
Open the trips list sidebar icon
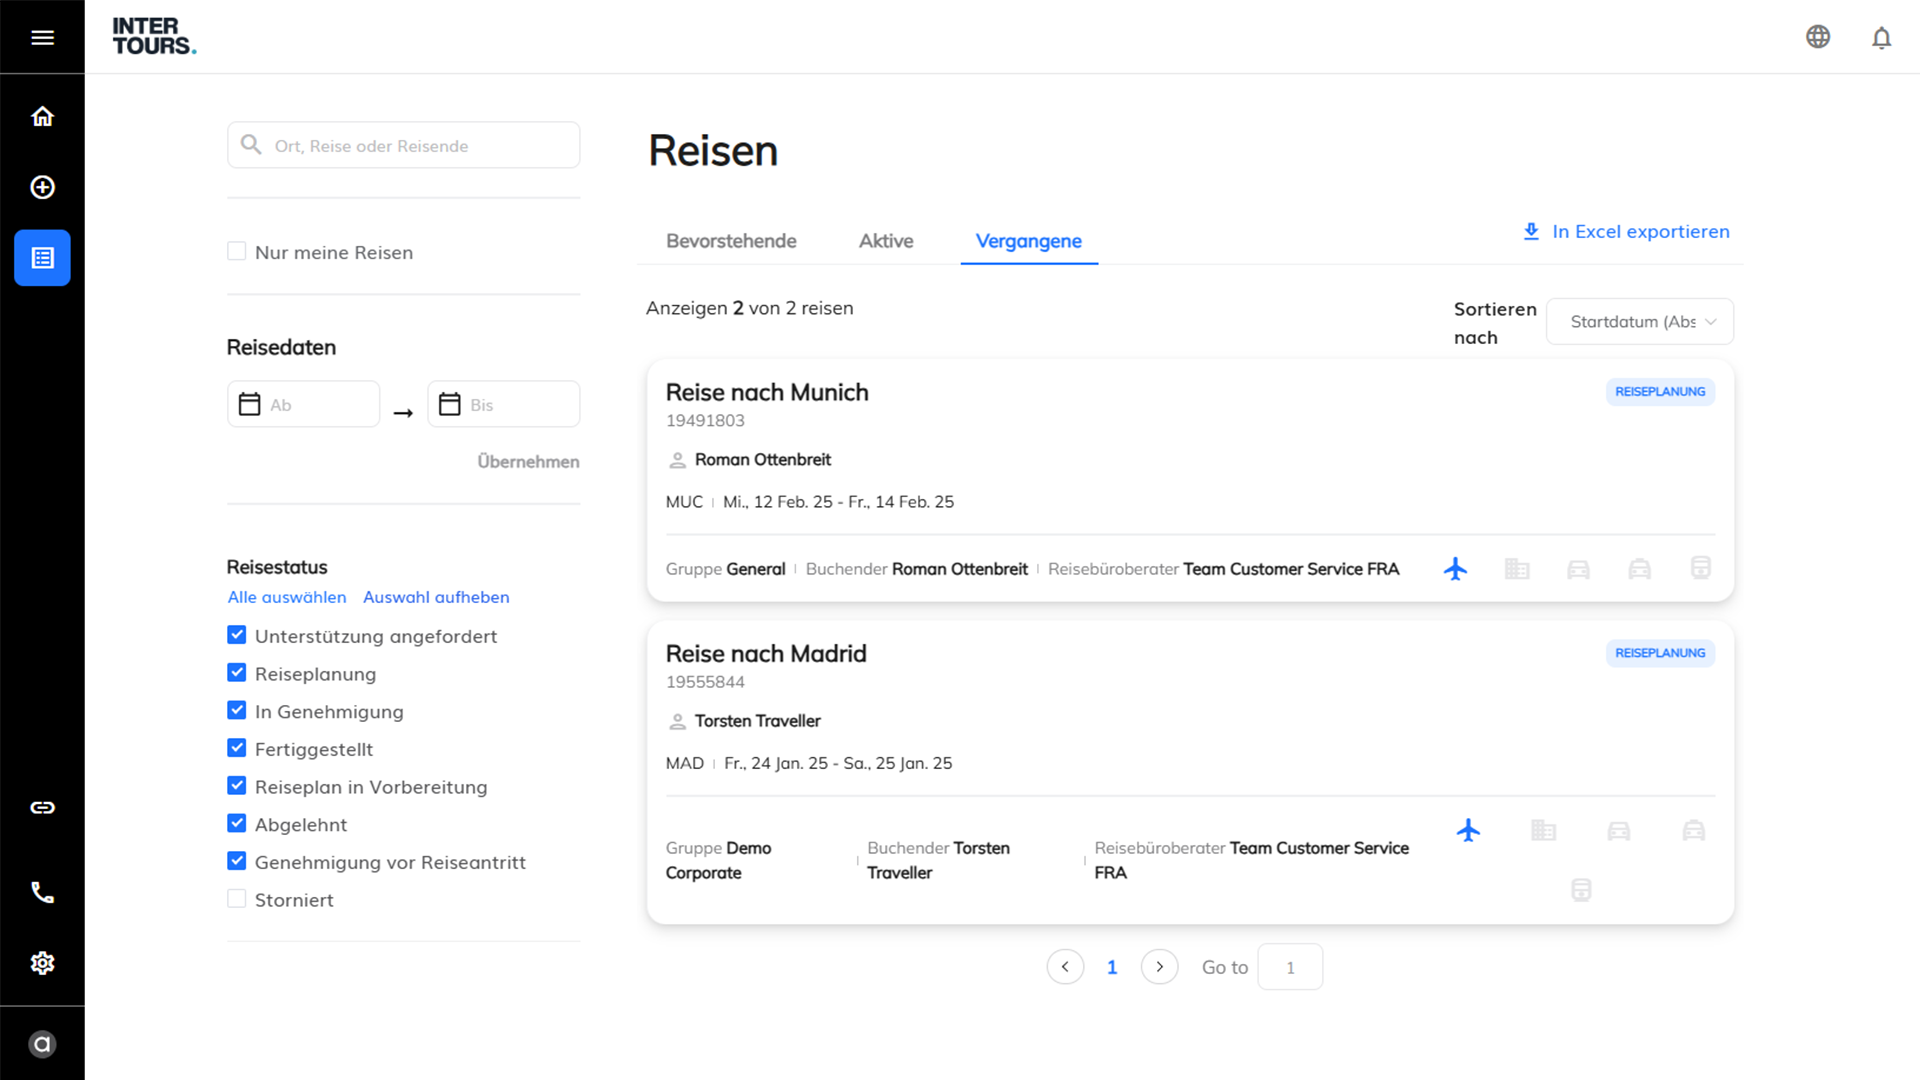tap(42, 258)
